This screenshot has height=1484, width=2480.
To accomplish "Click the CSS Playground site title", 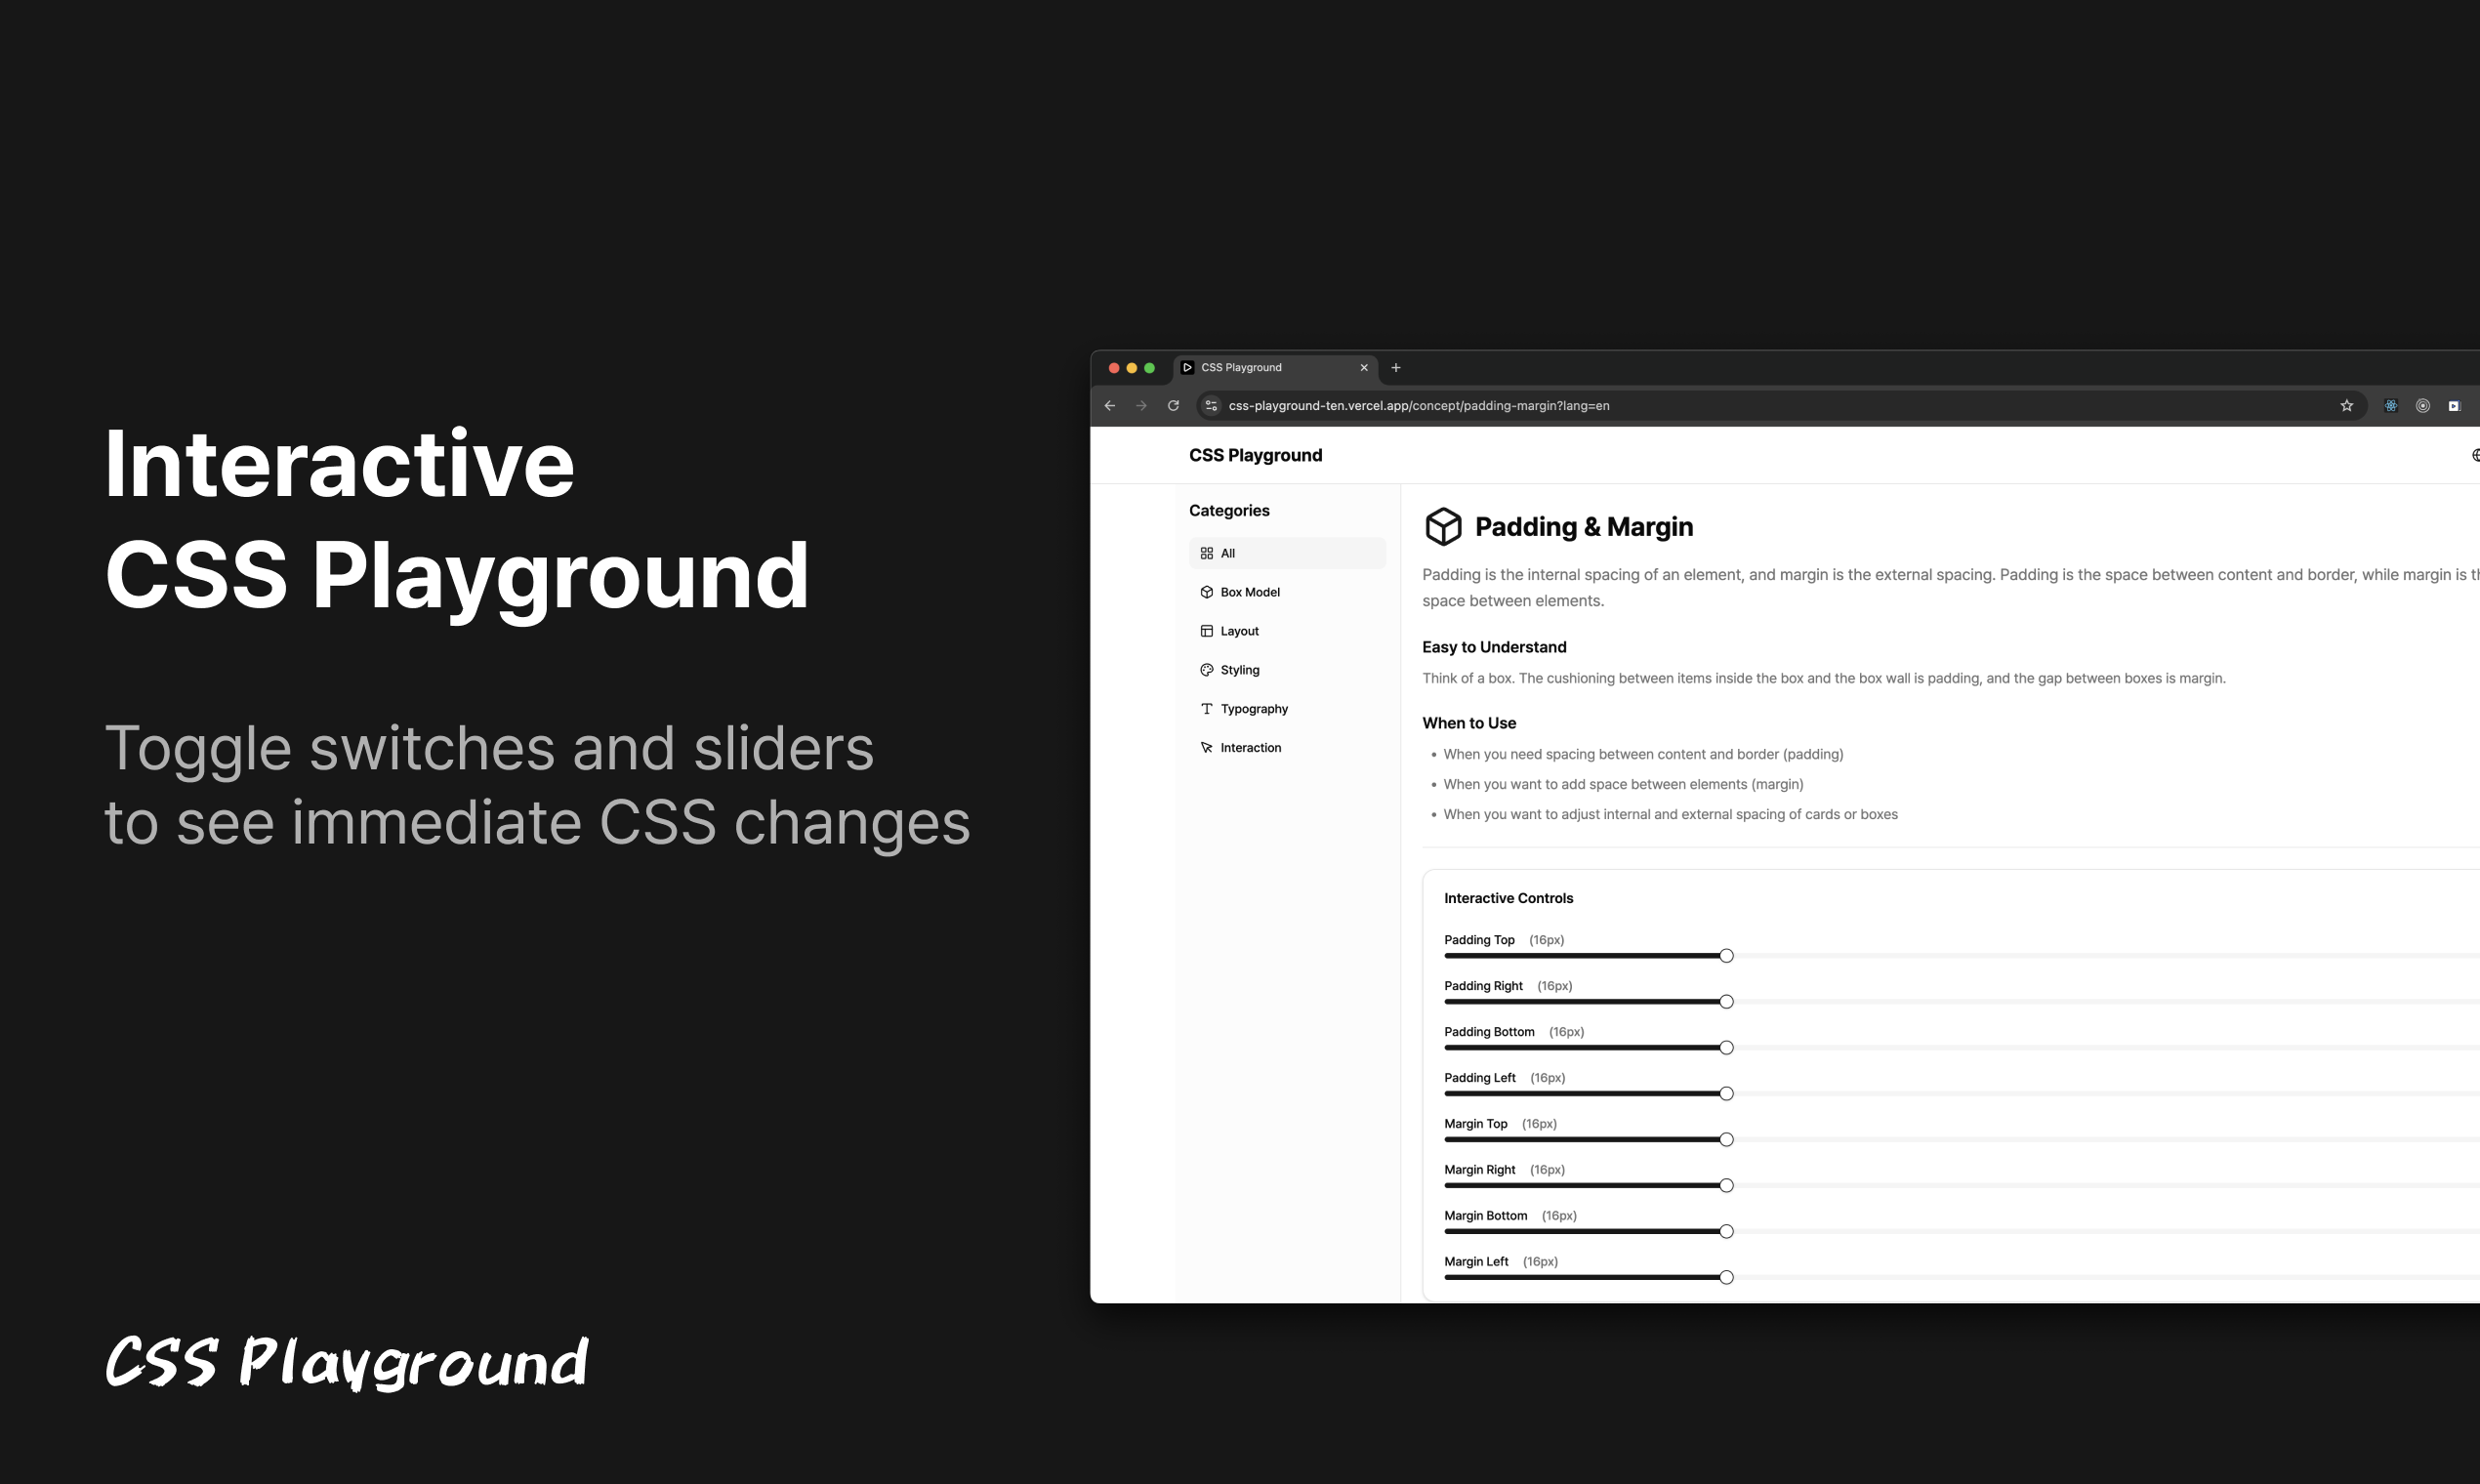I will (x=1256, y=455).
